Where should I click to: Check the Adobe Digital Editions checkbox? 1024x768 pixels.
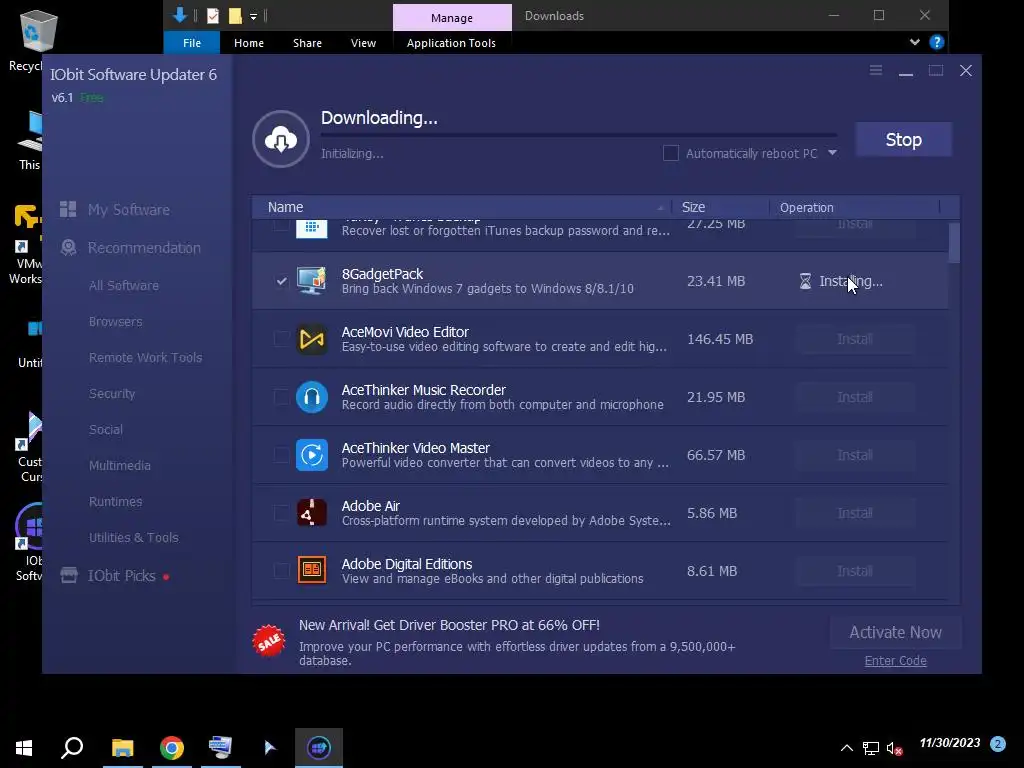click(x=281, y=571)
